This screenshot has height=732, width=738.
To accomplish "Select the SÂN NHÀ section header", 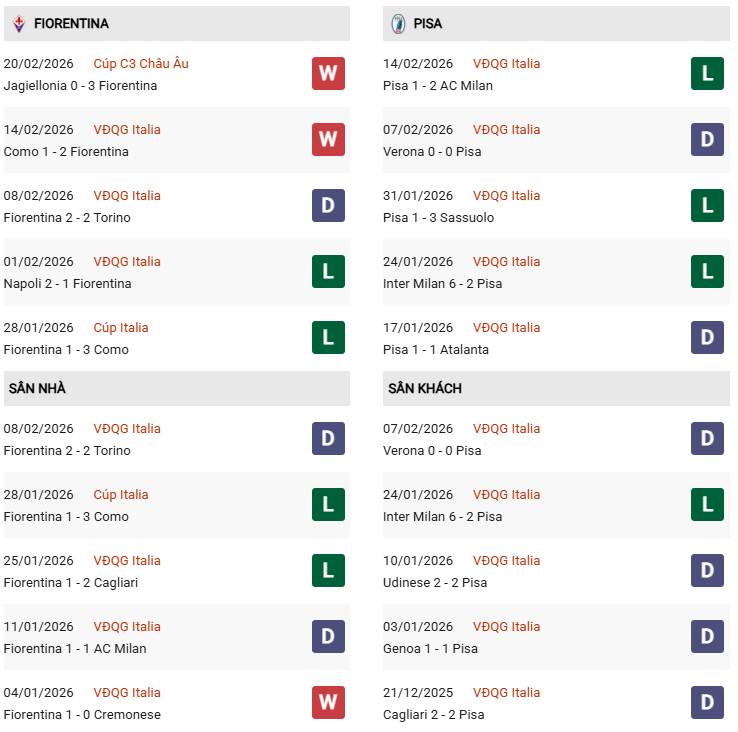I will [37, 388].
